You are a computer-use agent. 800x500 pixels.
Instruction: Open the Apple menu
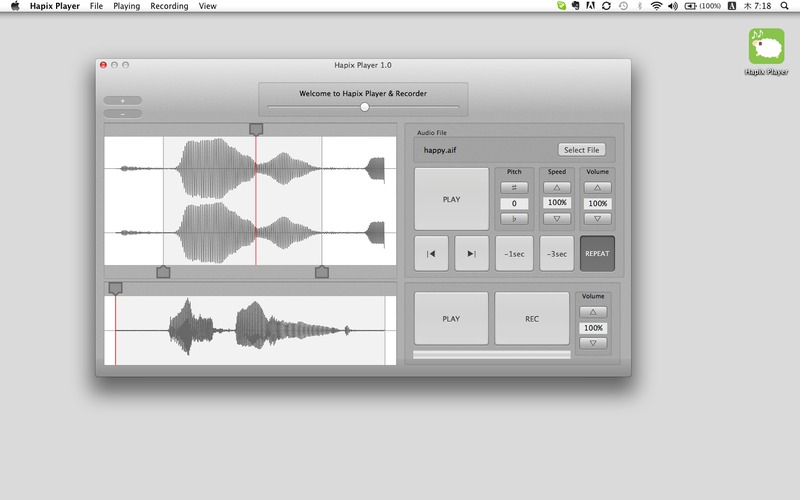coord(15,6)
